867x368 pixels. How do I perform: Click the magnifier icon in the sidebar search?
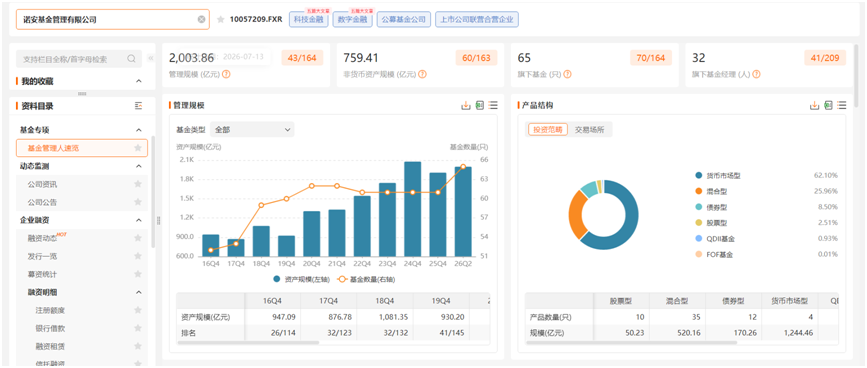132,59
